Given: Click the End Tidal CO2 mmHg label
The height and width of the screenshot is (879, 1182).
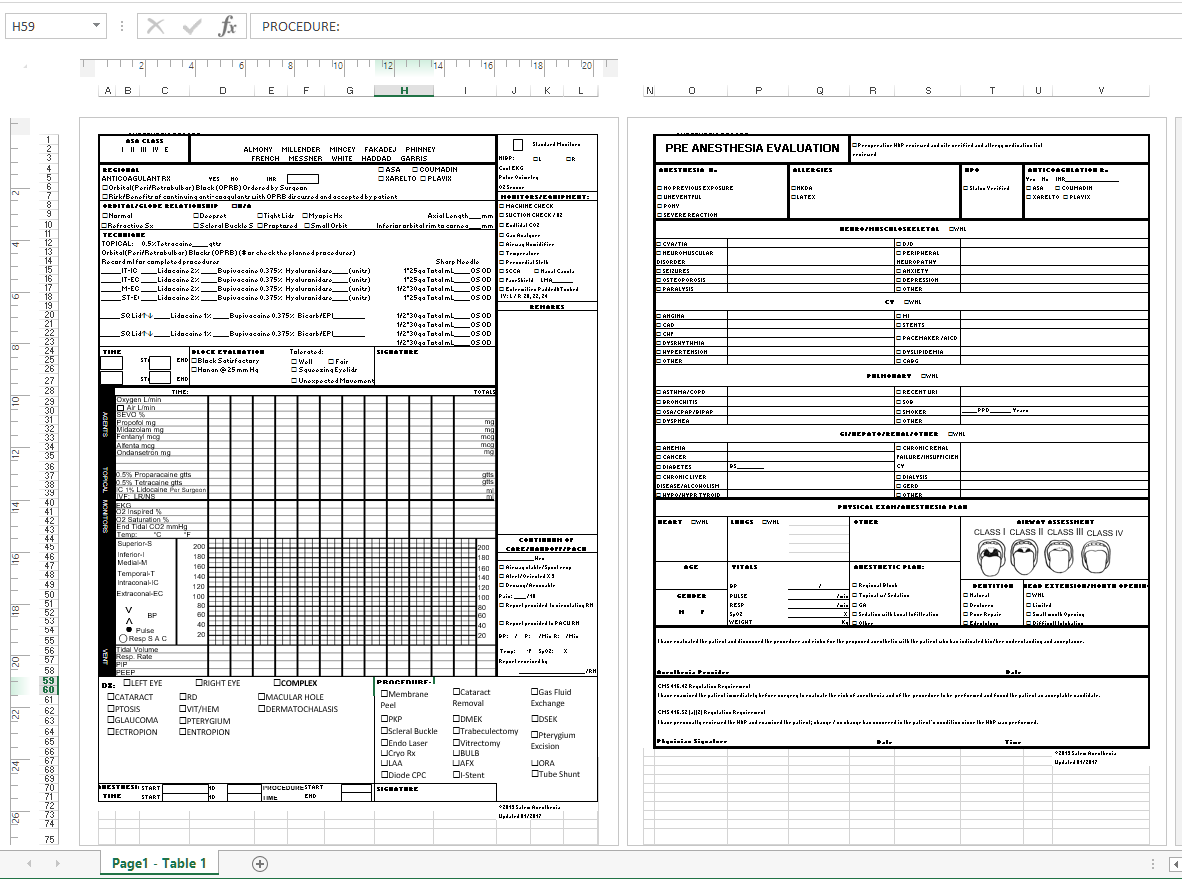Looking at the screenshot, I should (x=152, y=527).
